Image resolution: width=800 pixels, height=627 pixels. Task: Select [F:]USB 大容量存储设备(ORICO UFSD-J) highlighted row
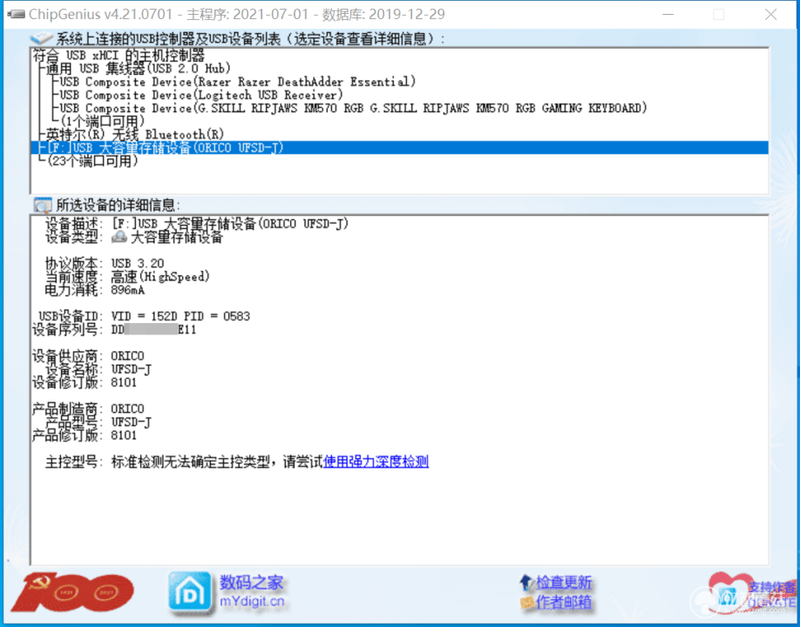(x=399, y=148)
